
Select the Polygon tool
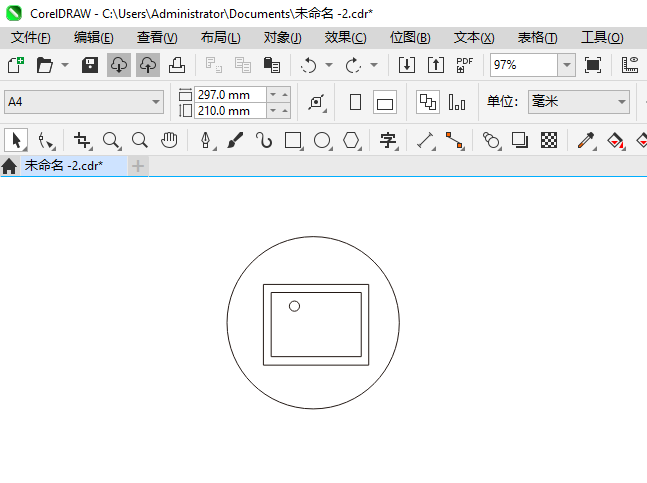pos(352,140)
